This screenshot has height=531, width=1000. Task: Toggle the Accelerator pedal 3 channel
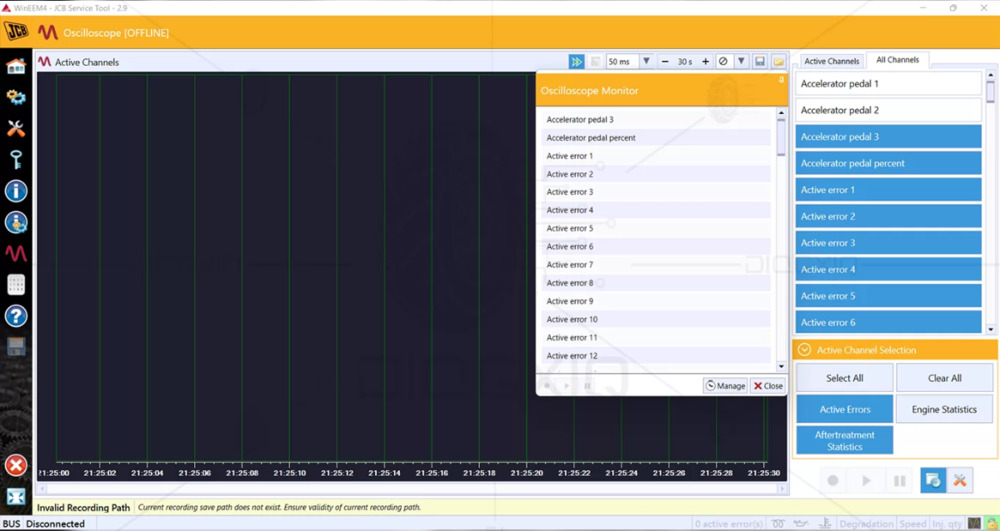888,137
